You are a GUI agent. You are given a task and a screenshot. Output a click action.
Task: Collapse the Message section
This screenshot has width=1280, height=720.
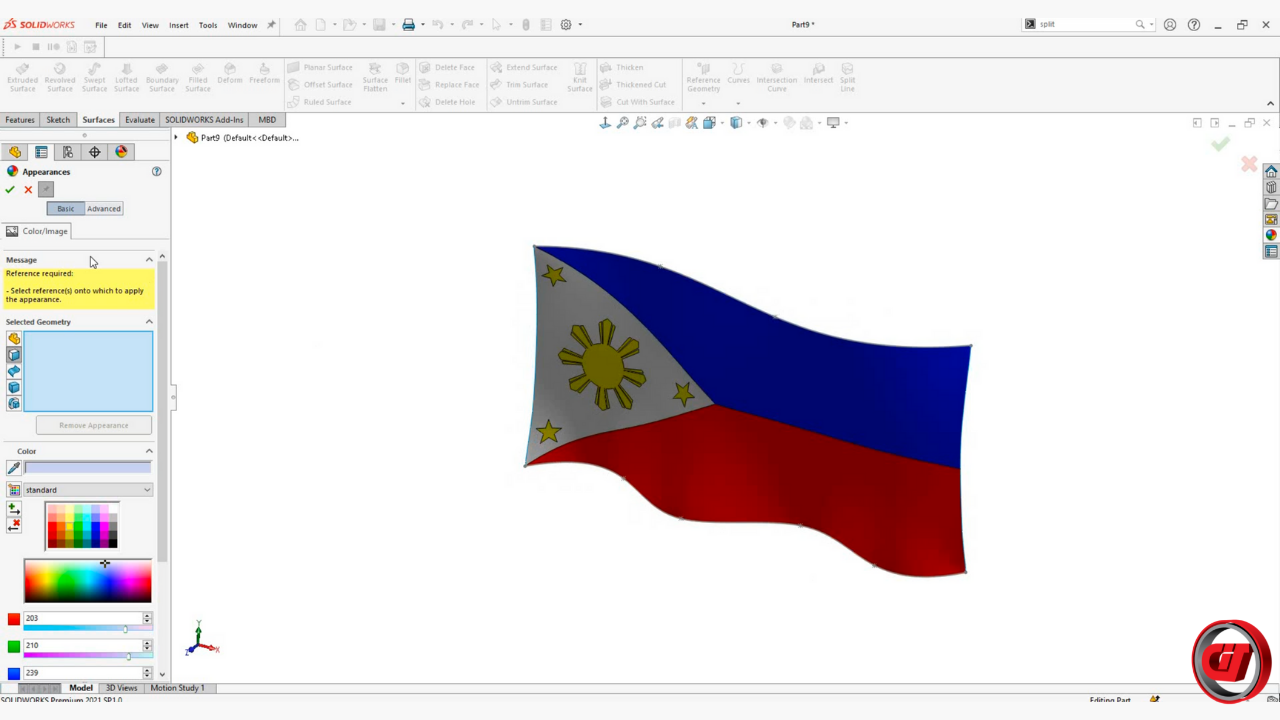click(x=149, y=260)
